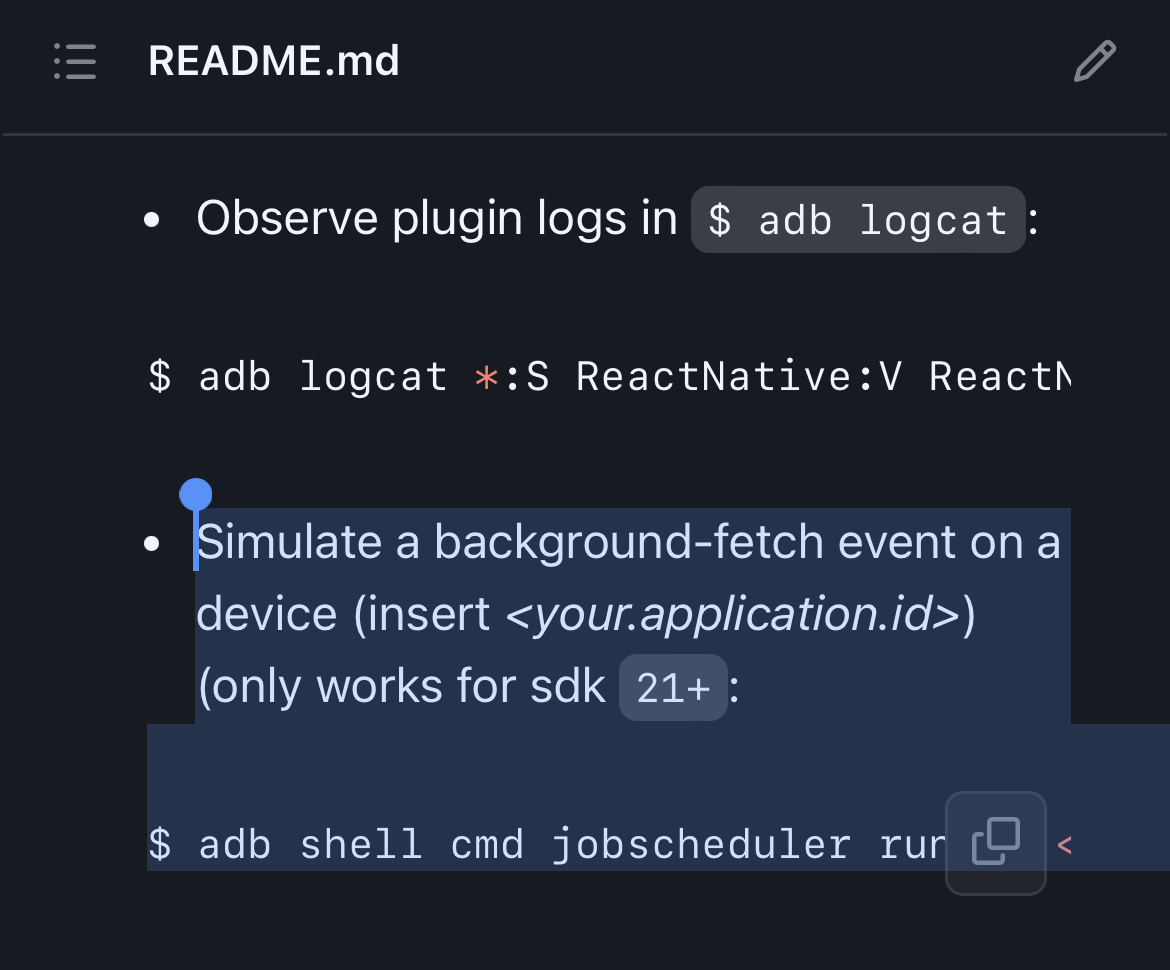
Task: Select the inline code "$ adb logcat"
Action: pos(857,219)
